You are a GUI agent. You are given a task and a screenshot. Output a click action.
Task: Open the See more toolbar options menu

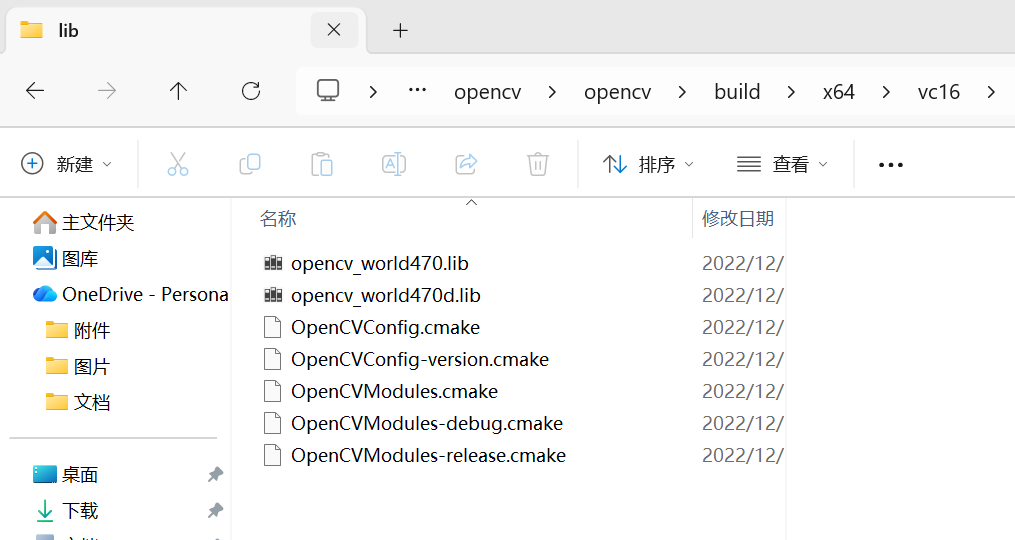tap(891, 165)
